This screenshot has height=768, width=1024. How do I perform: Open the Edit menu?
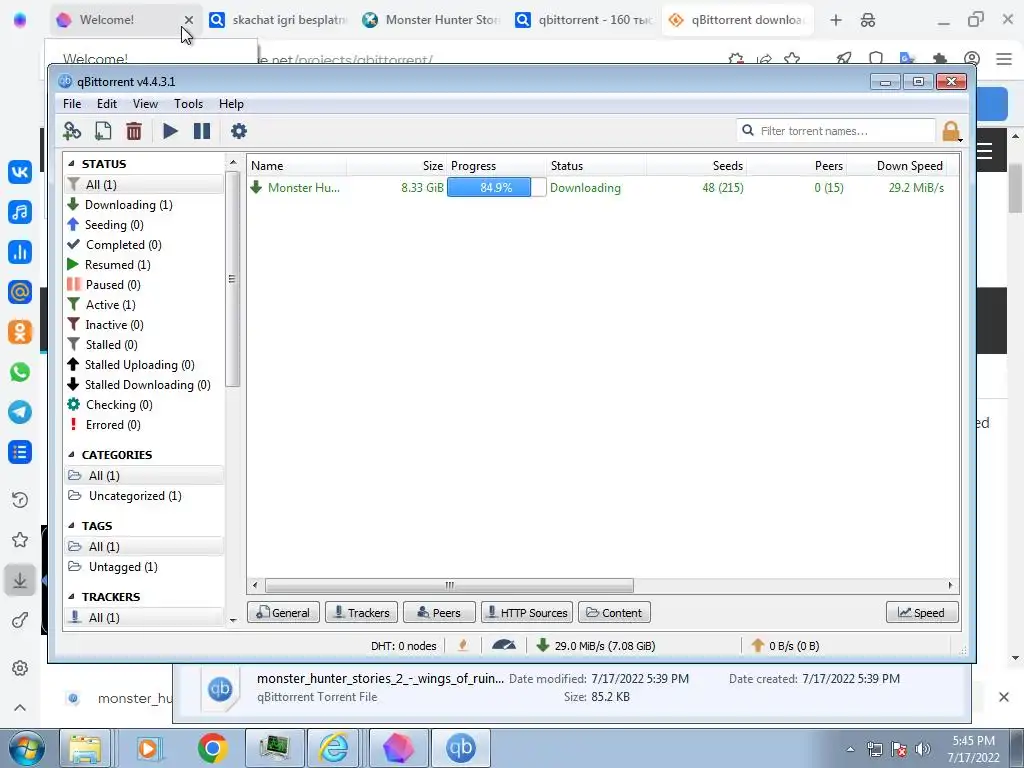point(106,104)
